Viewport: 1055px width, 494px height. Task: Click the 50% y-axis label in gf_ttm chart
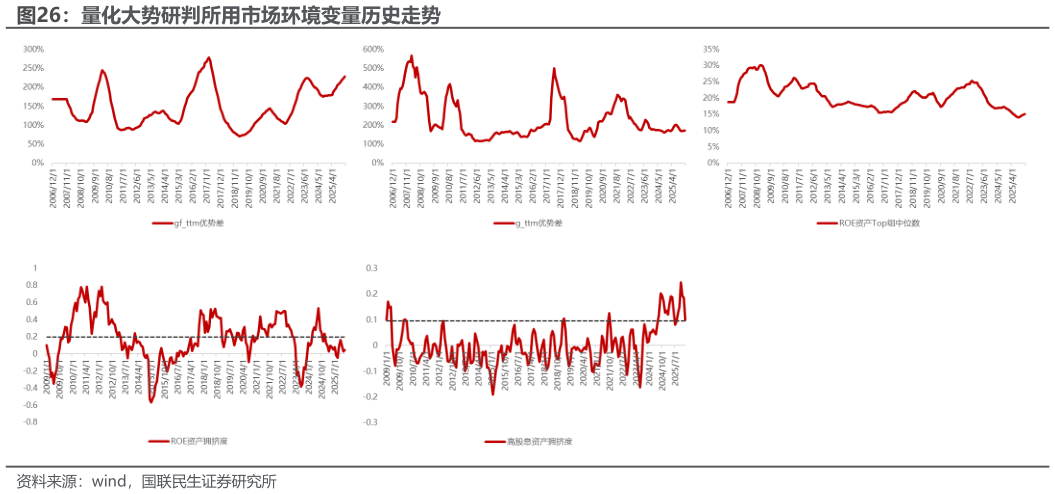point(34,143)
